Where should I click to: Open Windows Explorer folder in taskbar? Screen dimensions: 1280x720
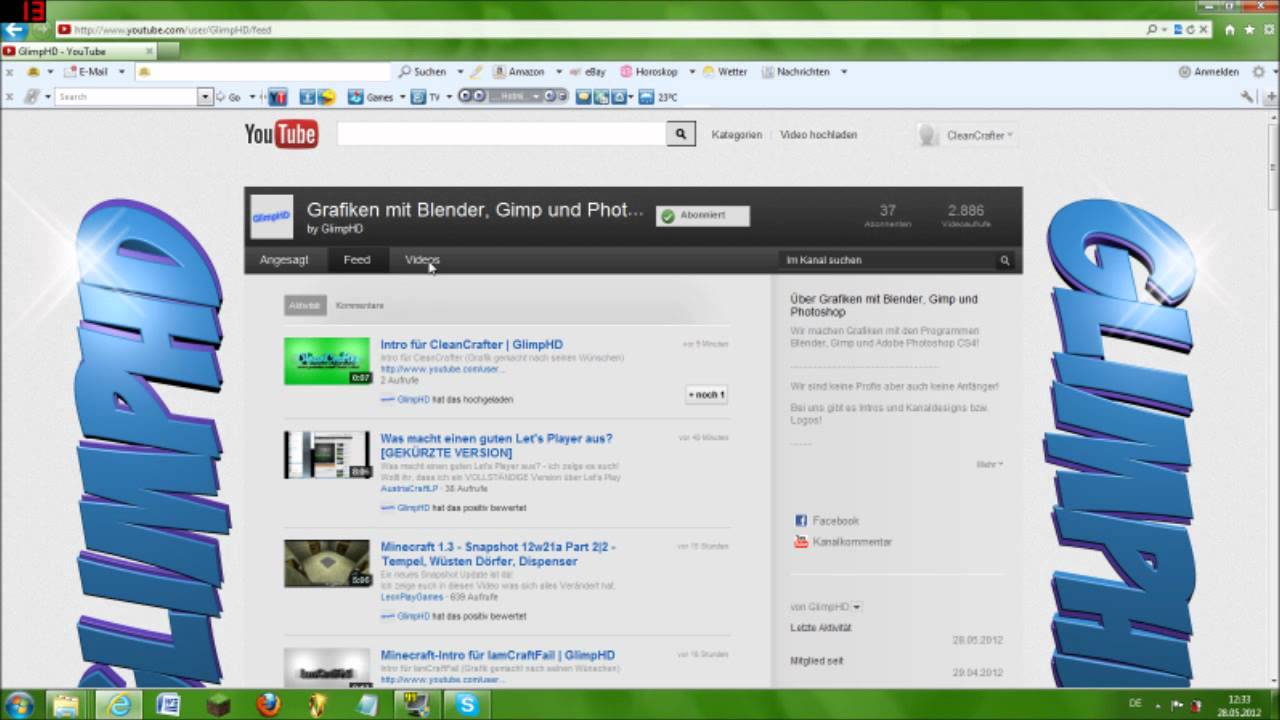coord(66,705)
